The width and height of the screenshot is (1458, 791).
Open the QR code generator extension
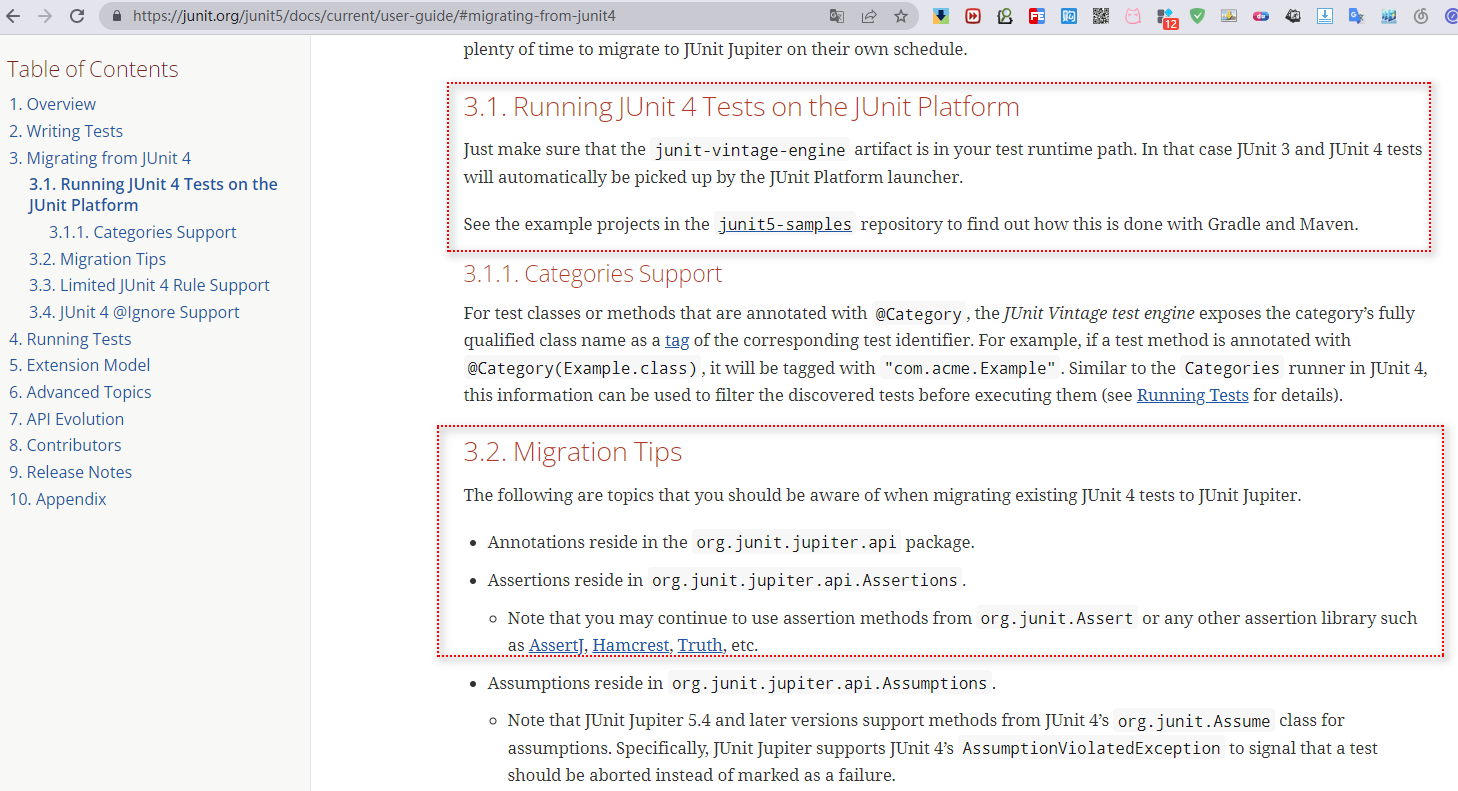click(x=1101, y=16)
